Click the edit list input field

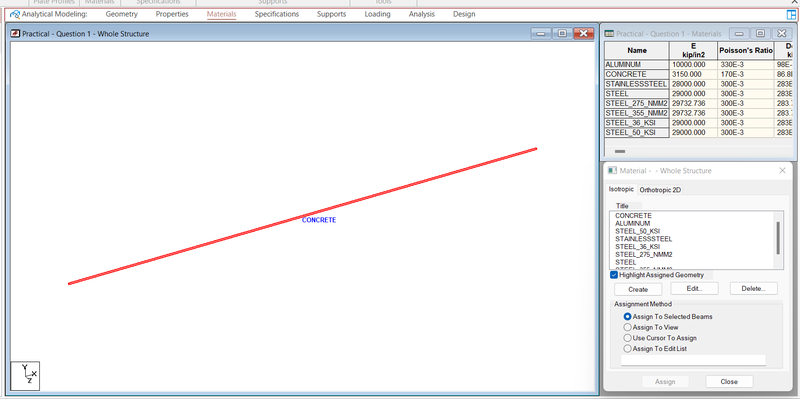pyautogui.click(x=693, y=360)
